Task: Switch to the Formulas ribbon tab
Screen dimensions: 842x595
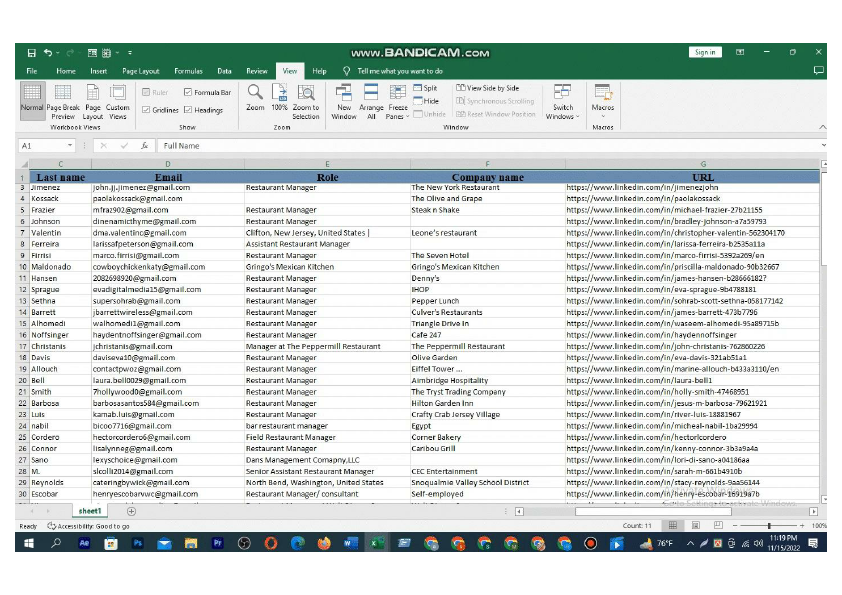Action: click(x=188, y=71)
